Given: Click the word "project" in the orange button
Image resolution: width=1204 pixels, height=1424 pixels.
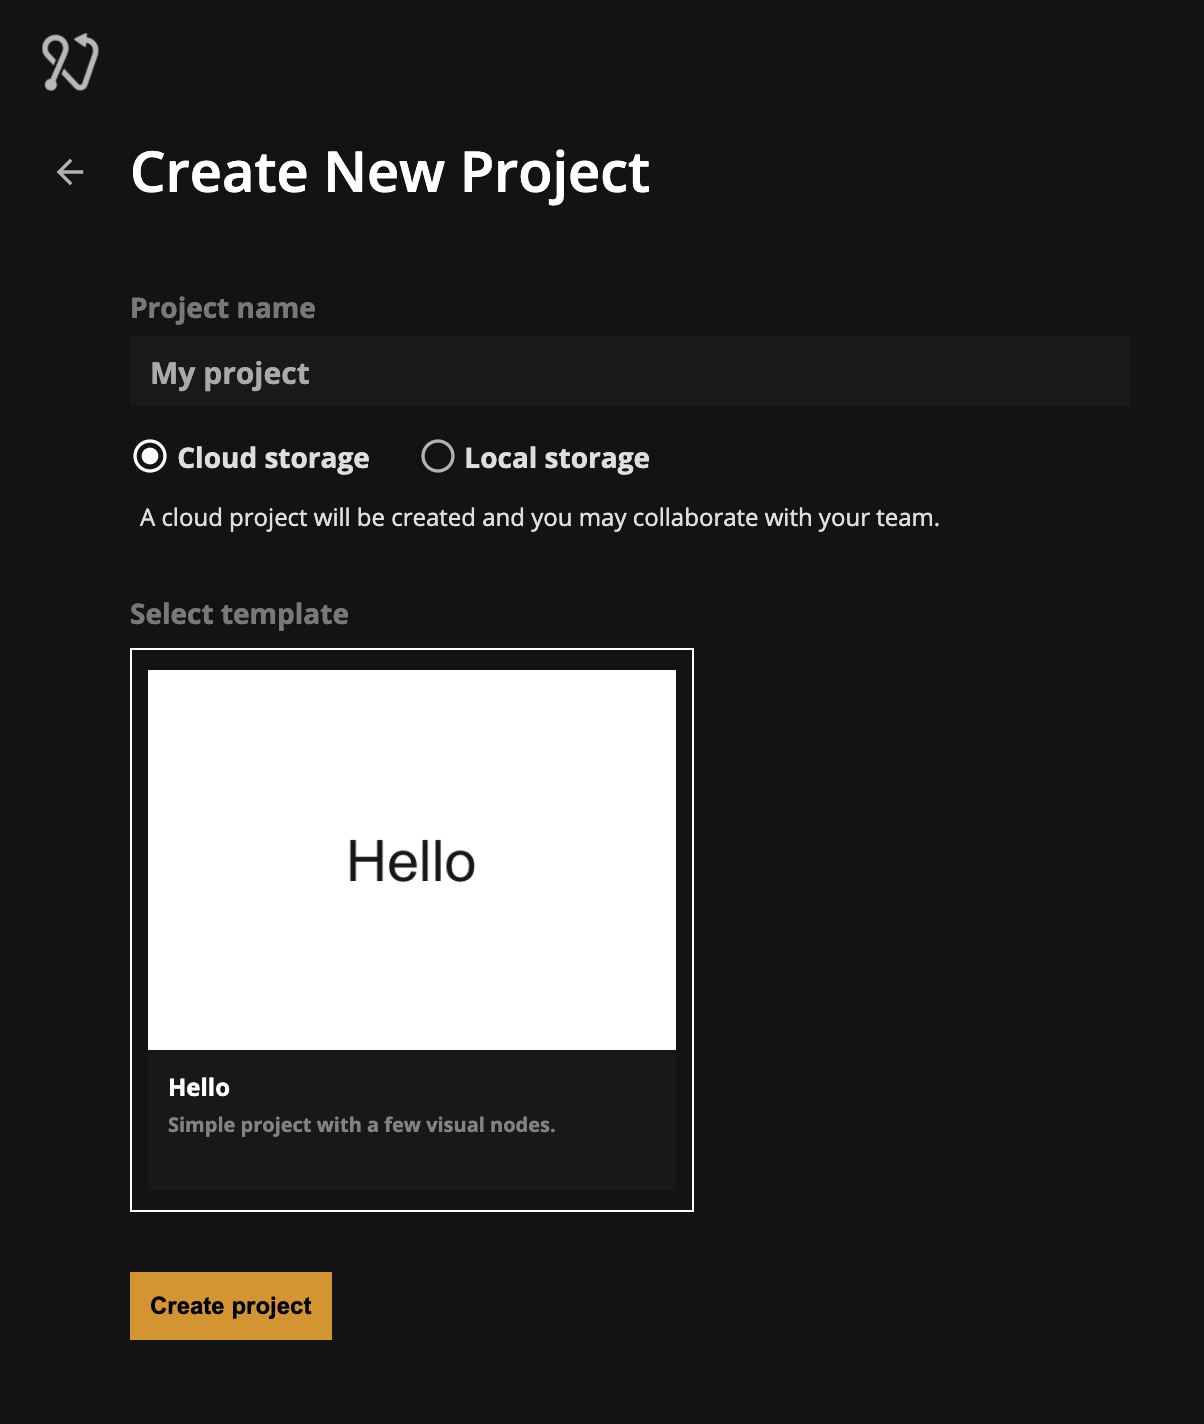Looking at the screenshot, I should 271,1306.
